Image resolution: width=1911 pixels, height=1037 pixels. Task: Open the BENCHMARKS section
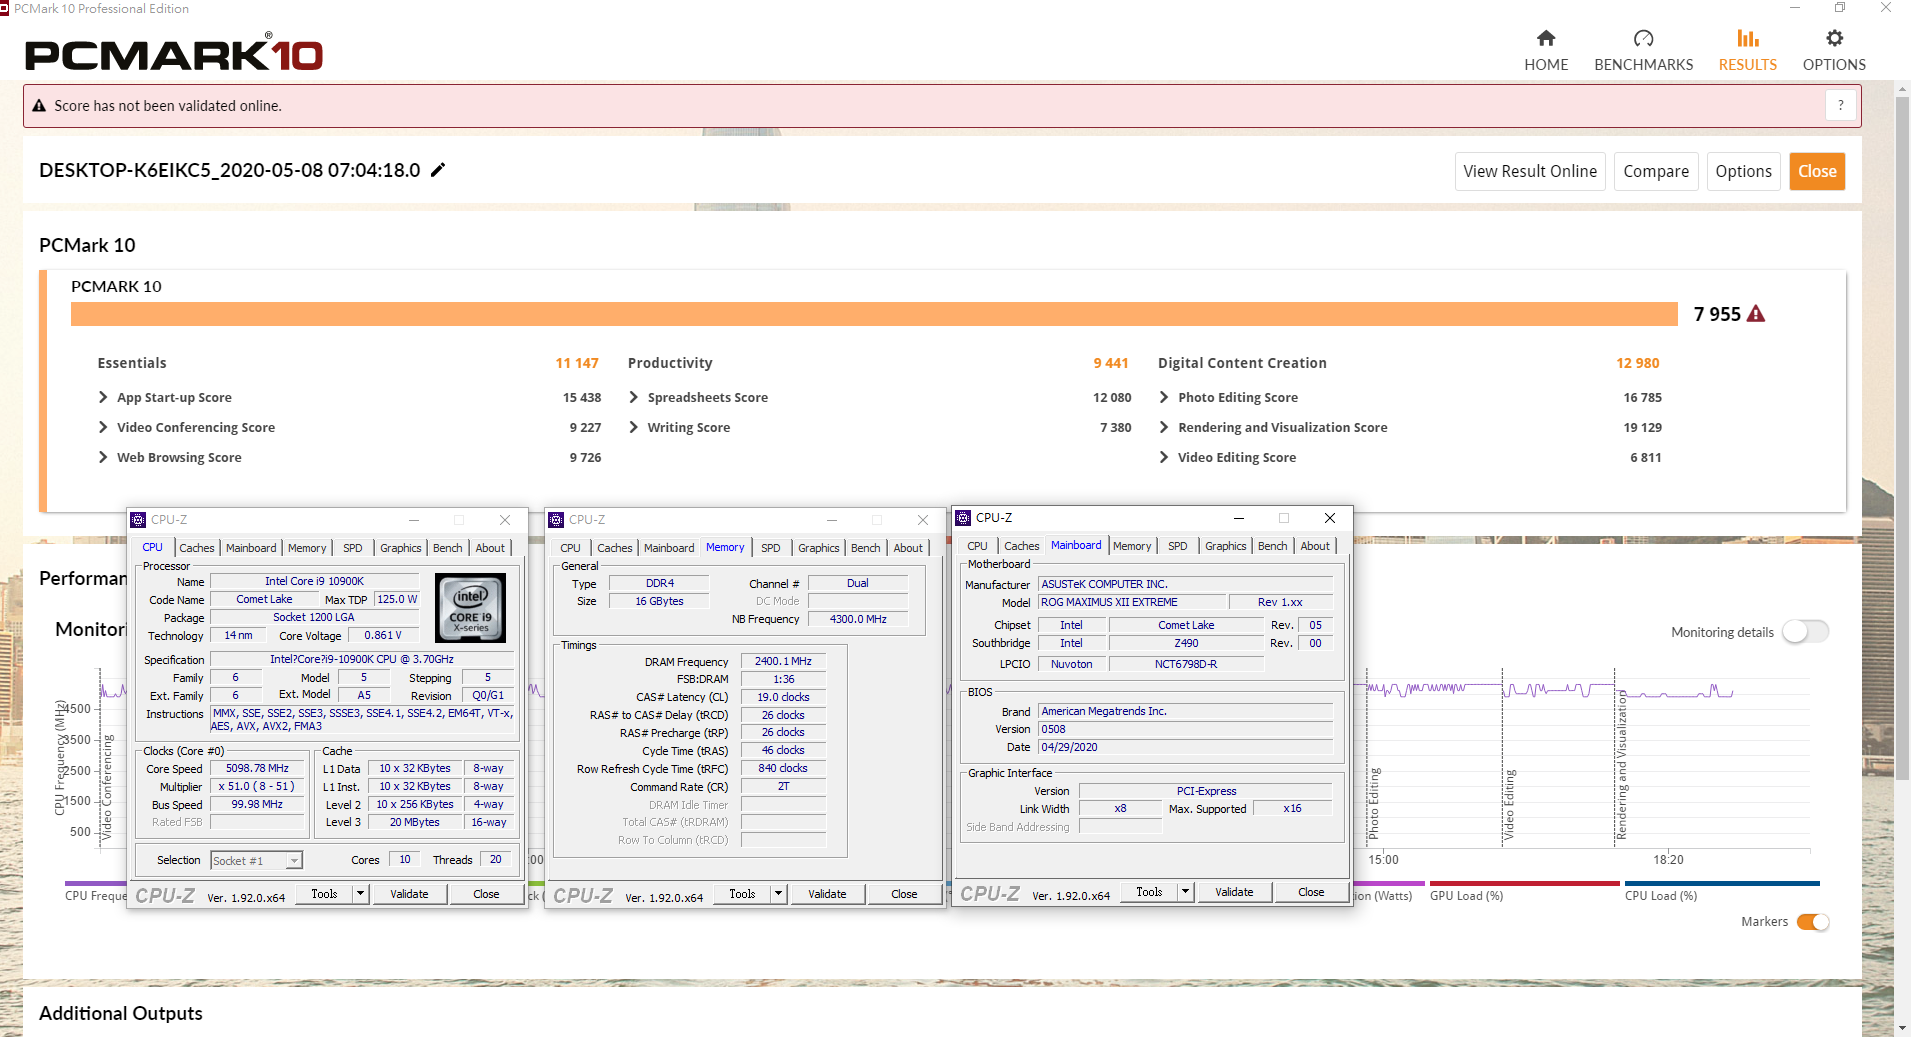[x=1643, y=50]
